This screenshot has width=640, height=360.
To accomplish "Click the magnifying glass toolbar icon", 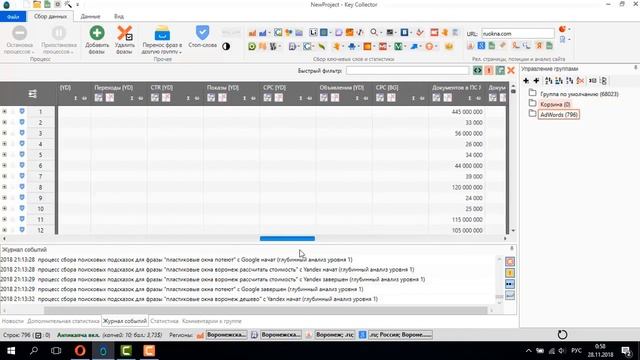I will 373,32.
